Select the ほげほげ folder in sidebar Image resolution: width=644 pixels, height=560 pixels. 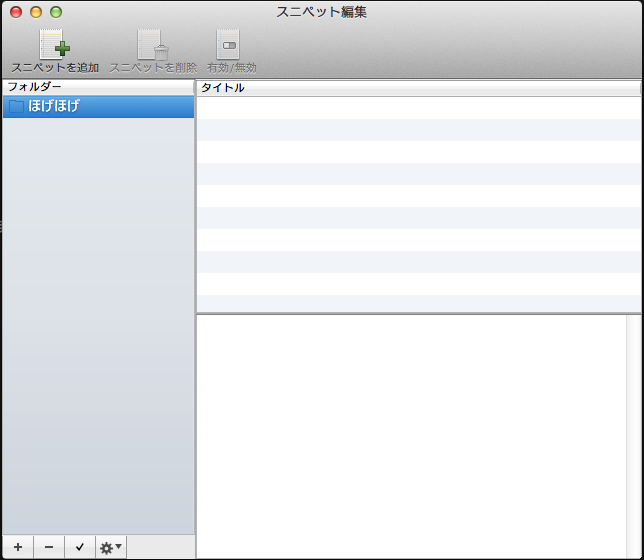tap(98, 106)
